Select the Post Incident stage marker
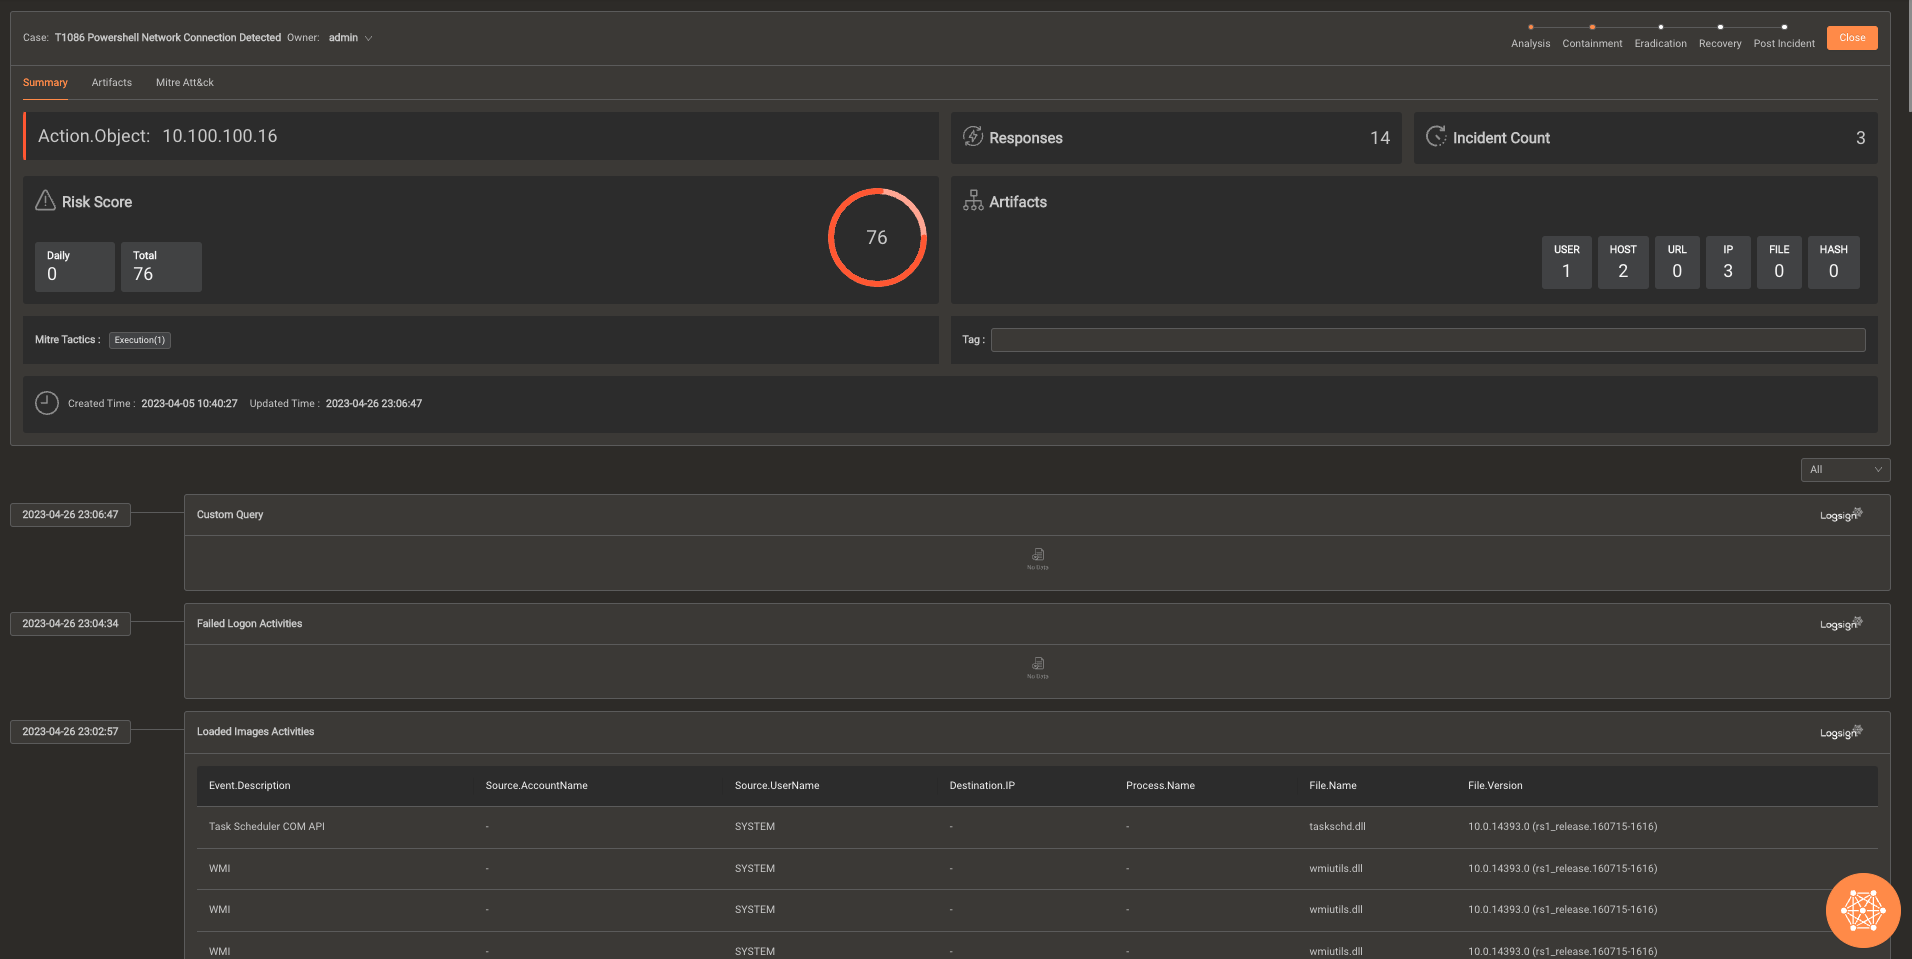The height and width of the screenshot is (959, 1912). point(1784,27)
